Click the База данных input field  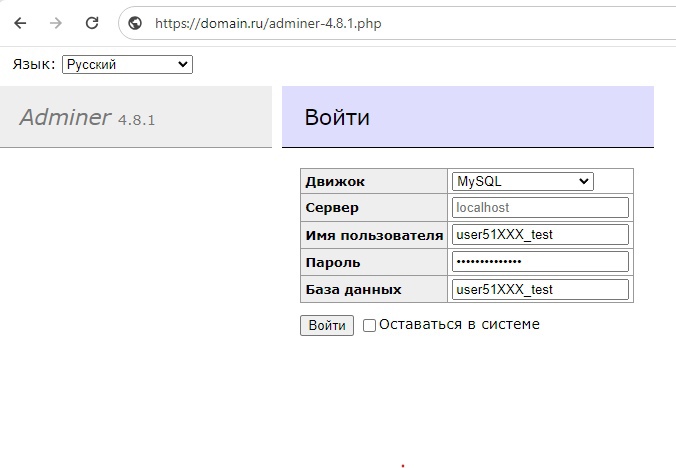(540, 289)
